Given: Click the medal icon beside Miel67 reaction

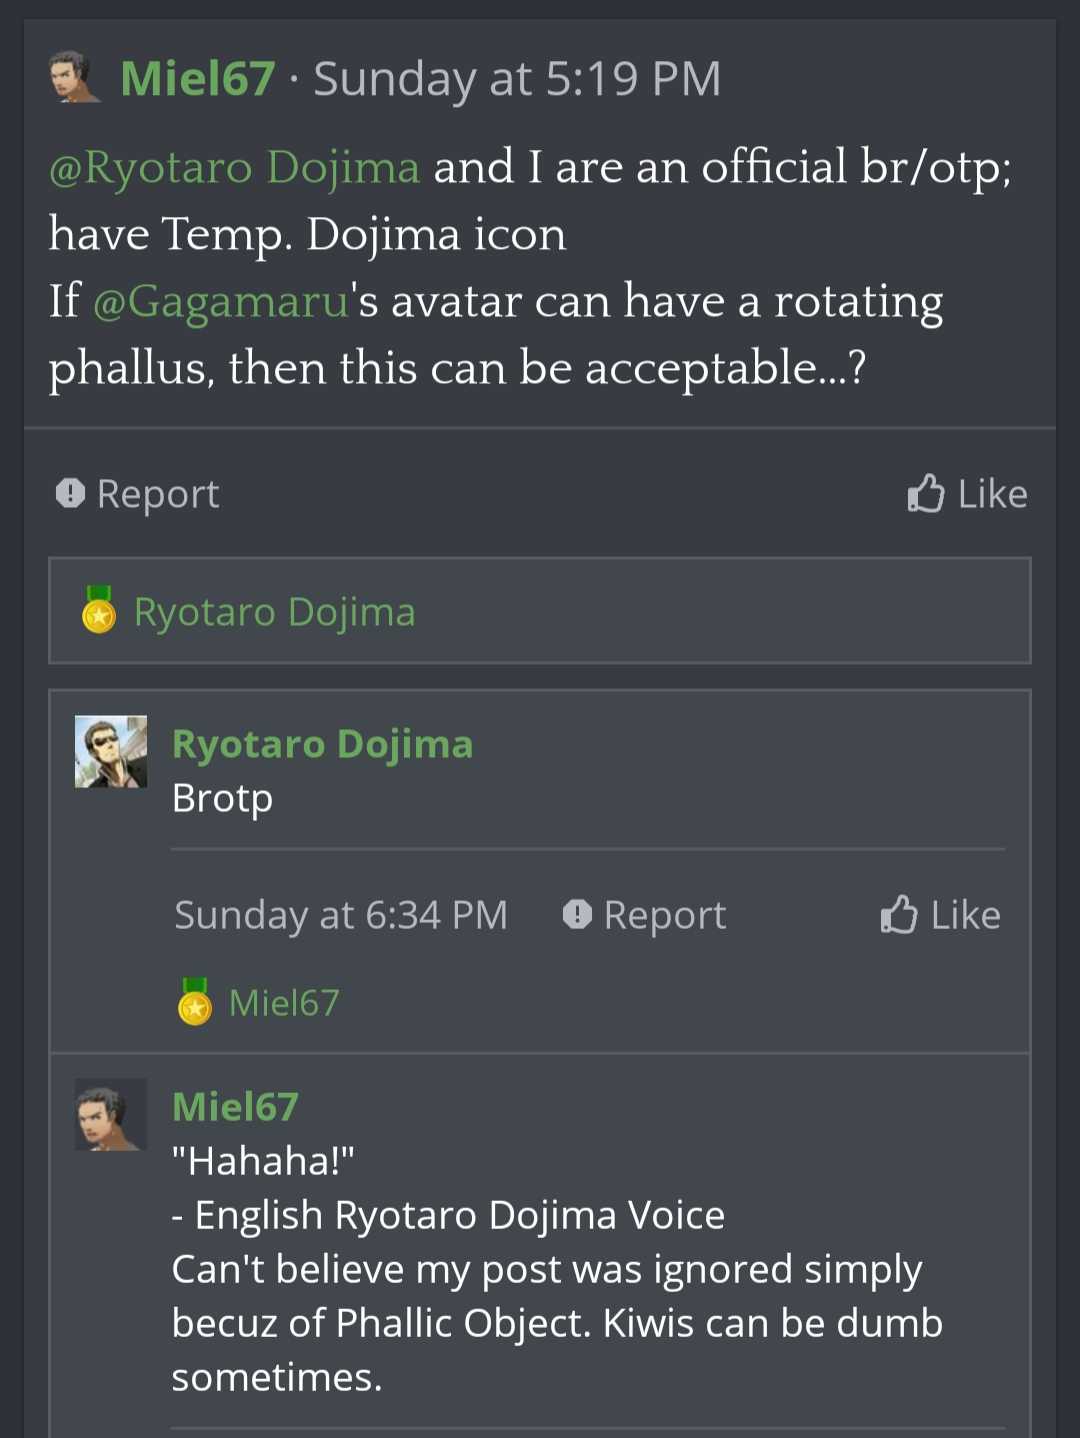Looking at the screenshot, I should [x=195, y=1002].
